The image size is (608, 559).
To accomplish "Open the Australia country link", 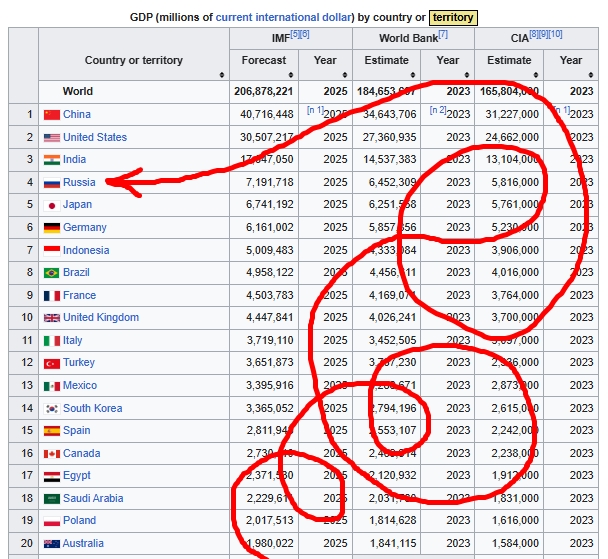I will (x=83, y=543).
